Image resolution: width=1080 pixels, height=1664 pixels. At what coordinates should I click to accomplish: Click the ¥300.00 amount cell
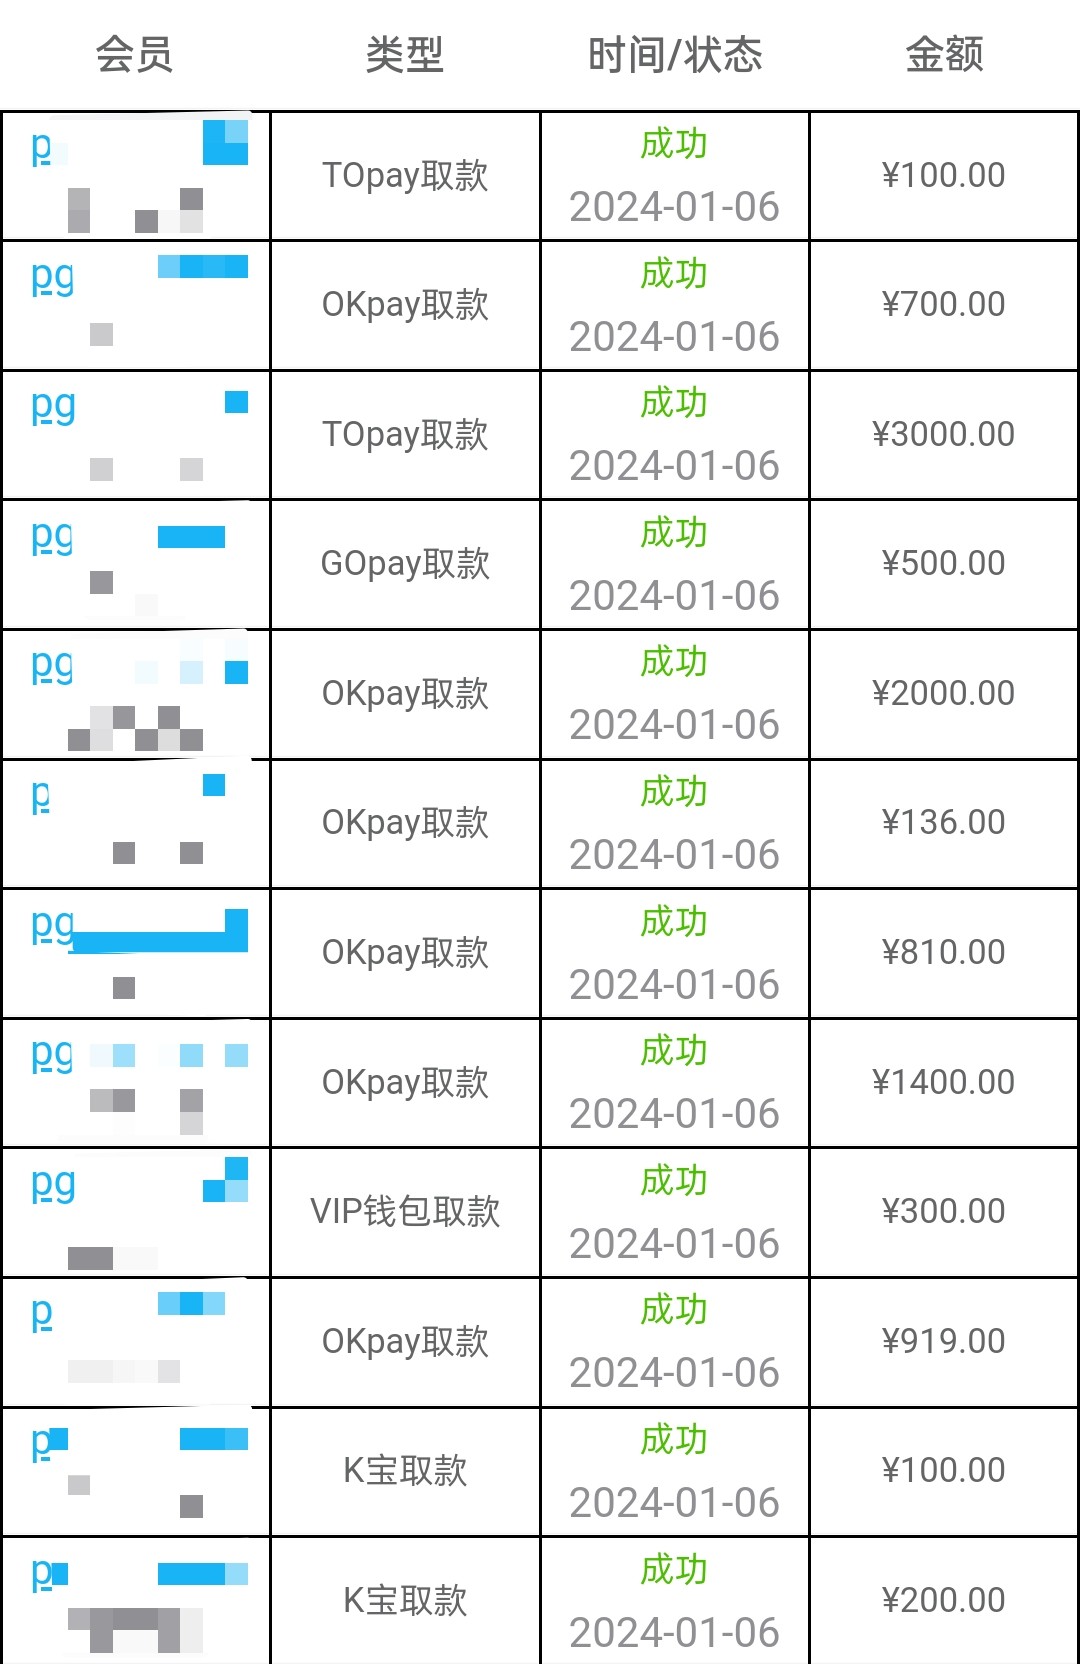[944, 1212]
